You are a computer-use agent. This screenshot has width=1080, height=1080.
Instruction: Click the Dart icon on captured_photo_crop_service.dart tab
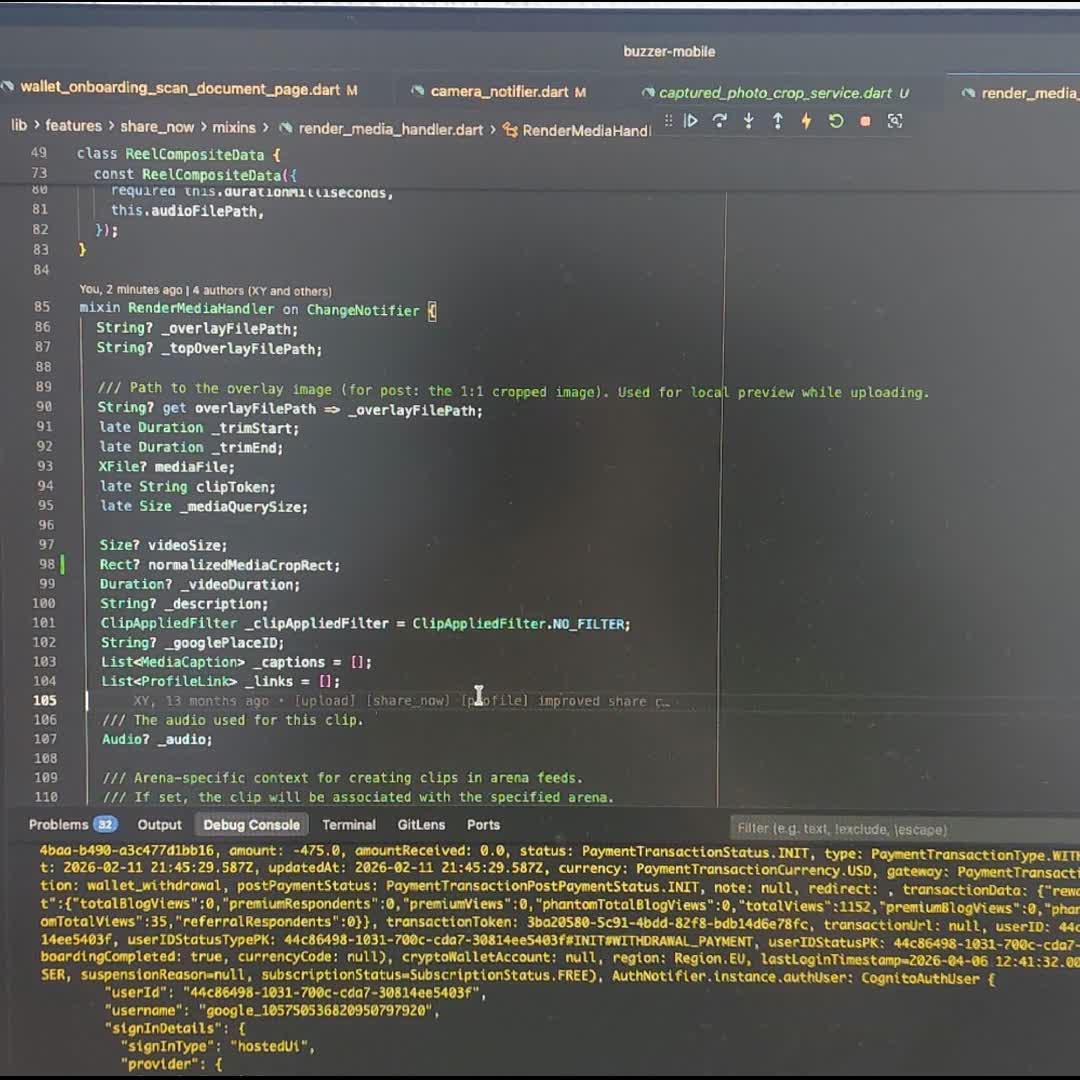pyautogui.click(x=647, y=92)
